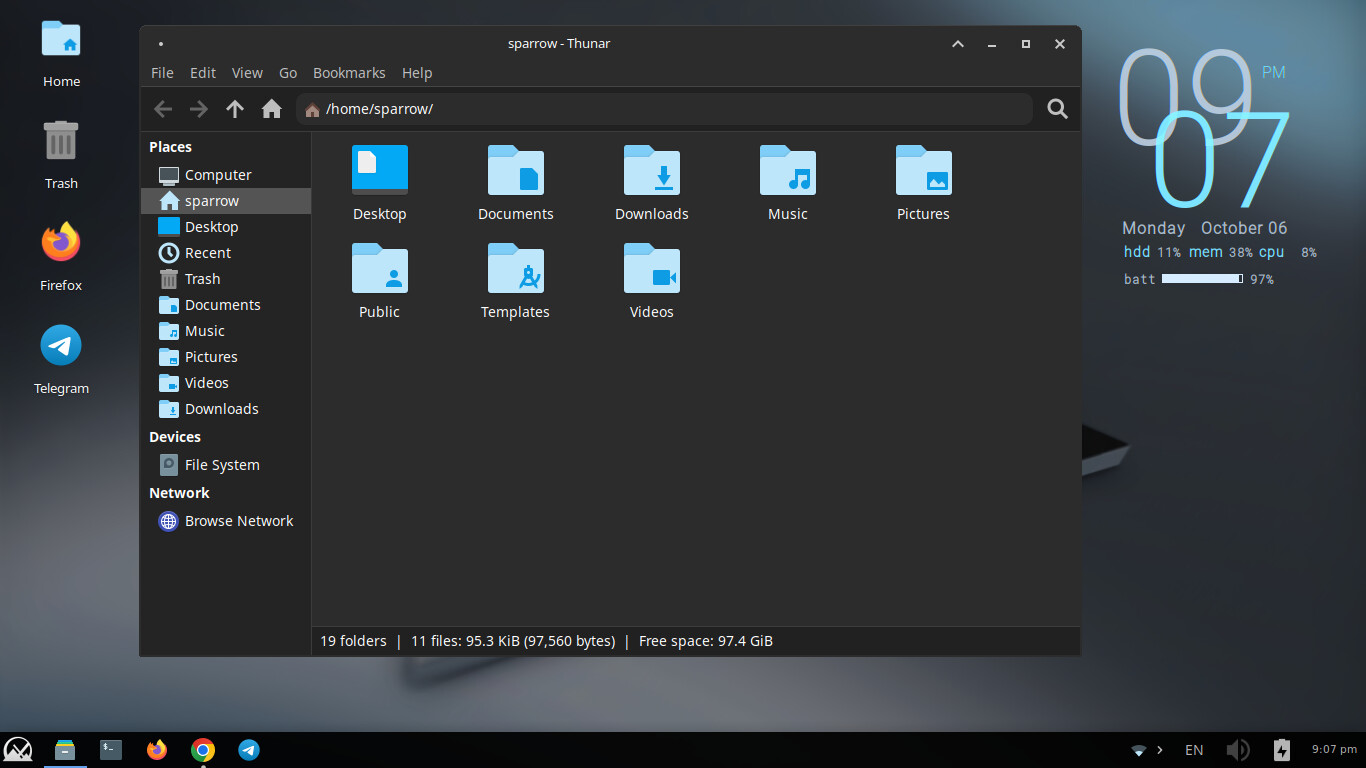Select the Videos folder in main pane

tap(652, 269)
